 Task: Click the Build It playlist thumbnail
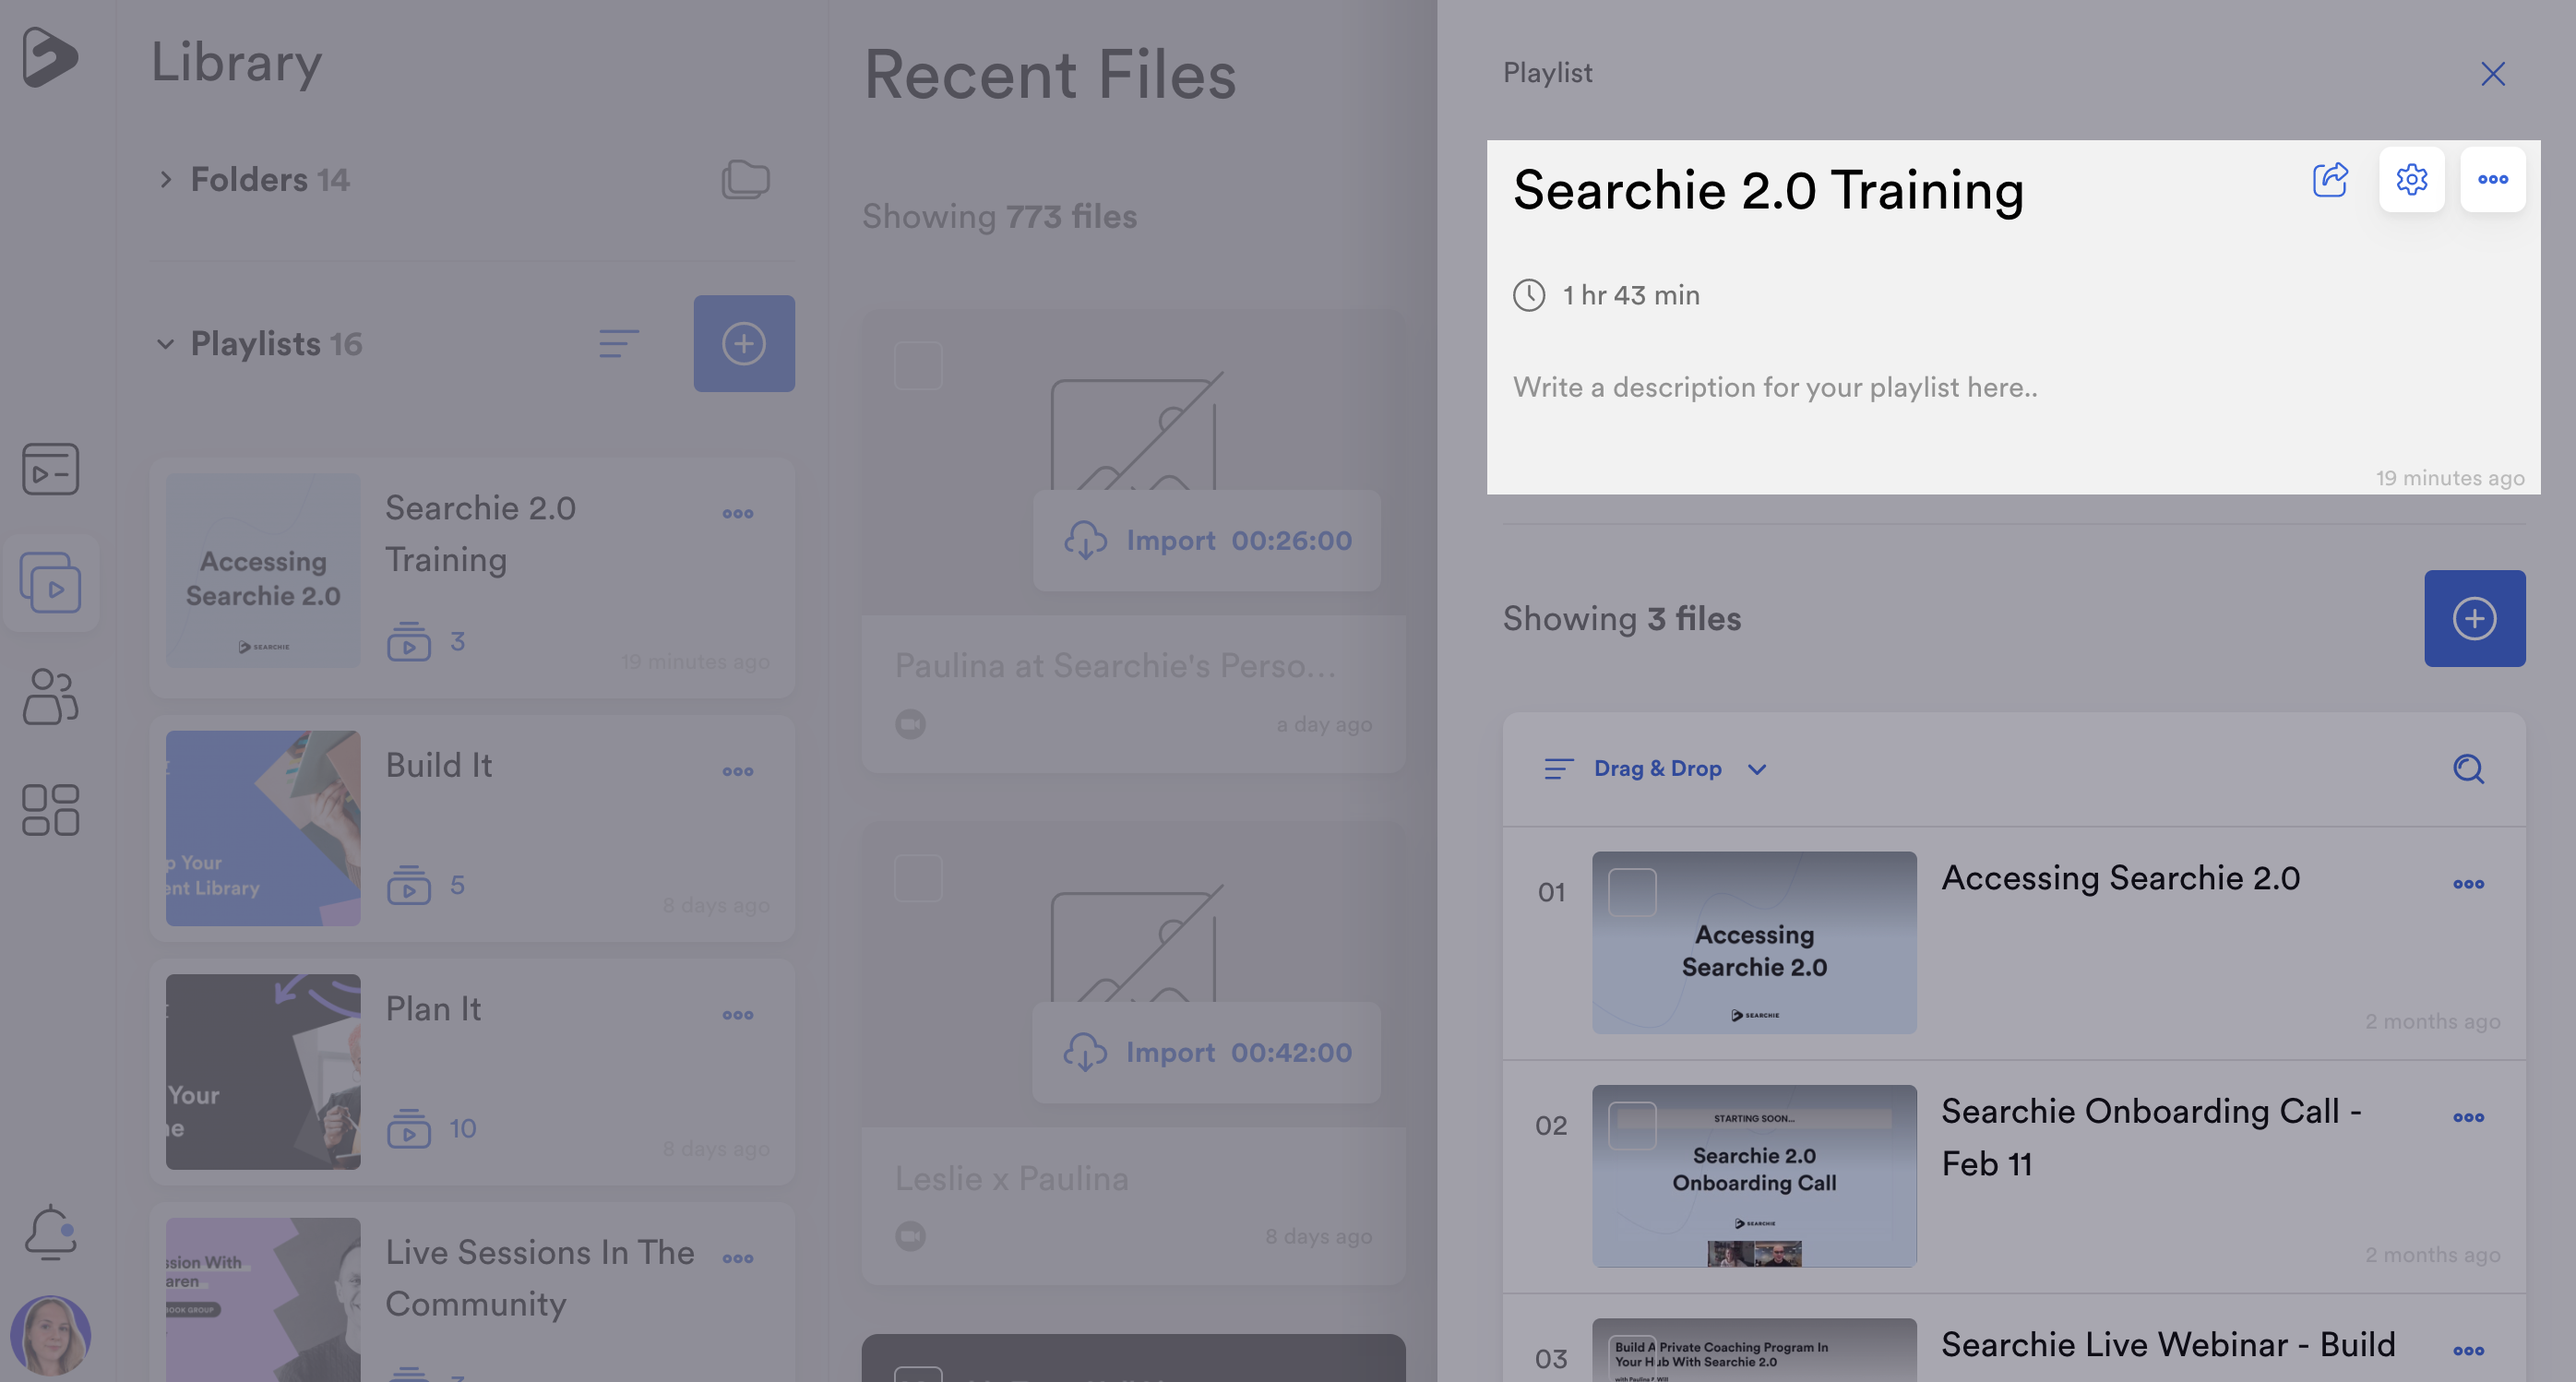coord(263,828)
